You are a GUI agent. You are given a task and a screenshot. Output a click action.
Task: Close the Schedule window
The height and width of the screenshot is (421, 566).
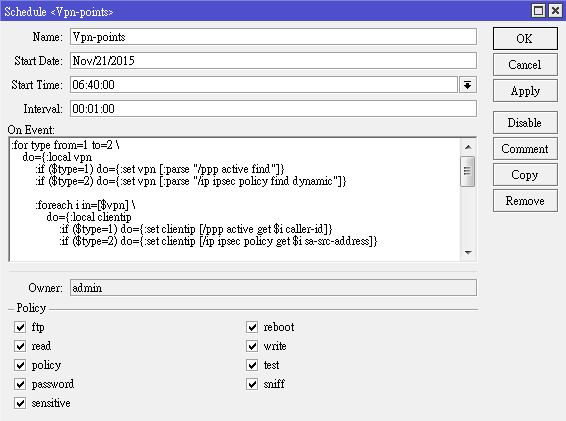(x=555, y=11)
